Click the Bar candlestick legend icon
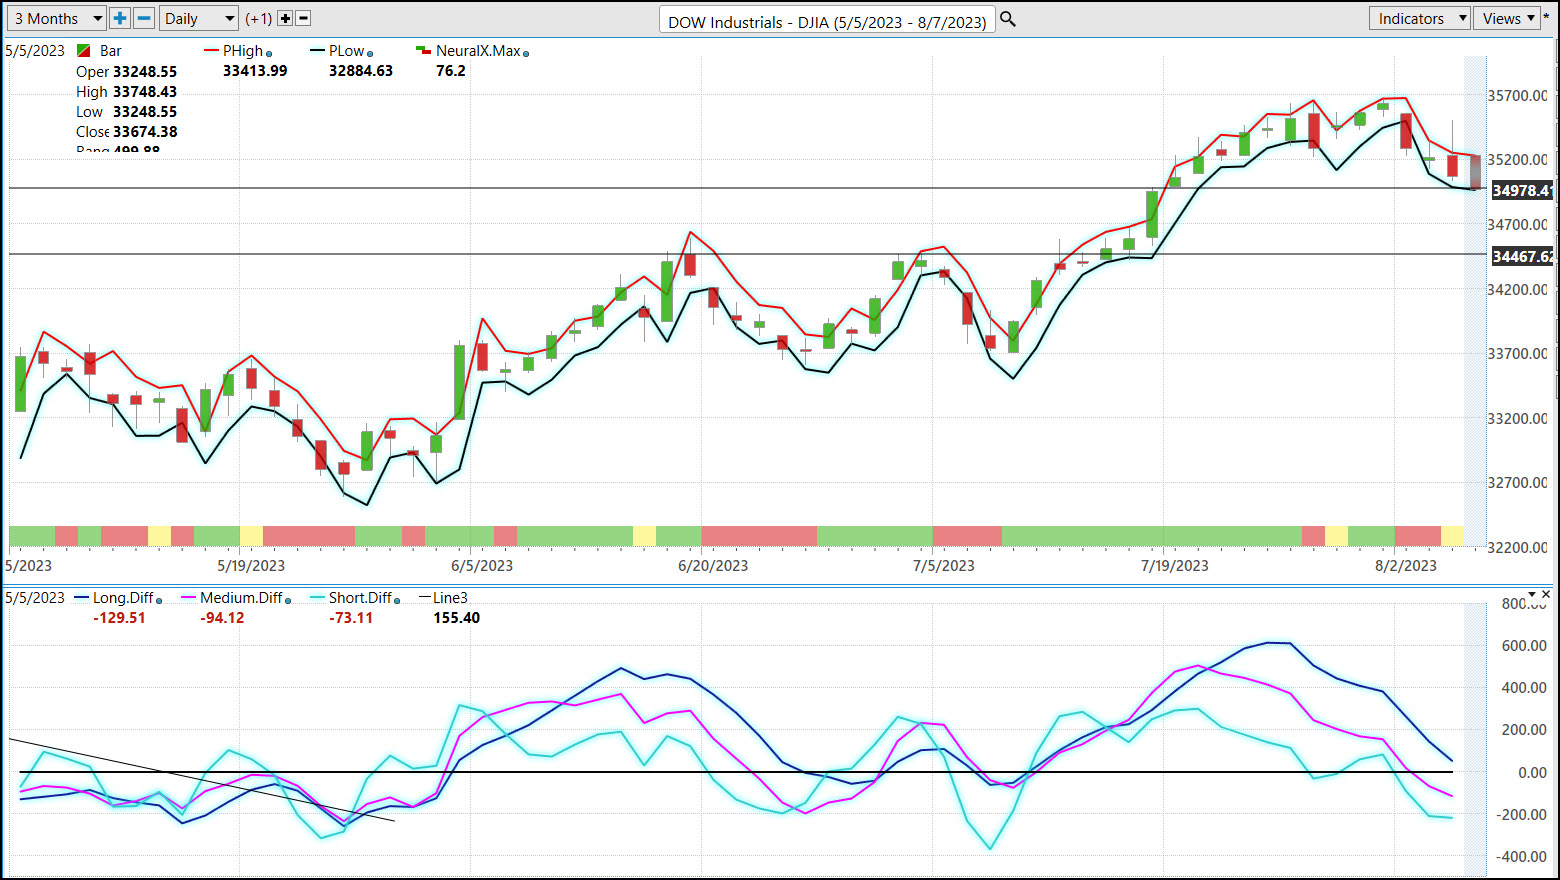1560x880 pixels. (x=84, y=51)
